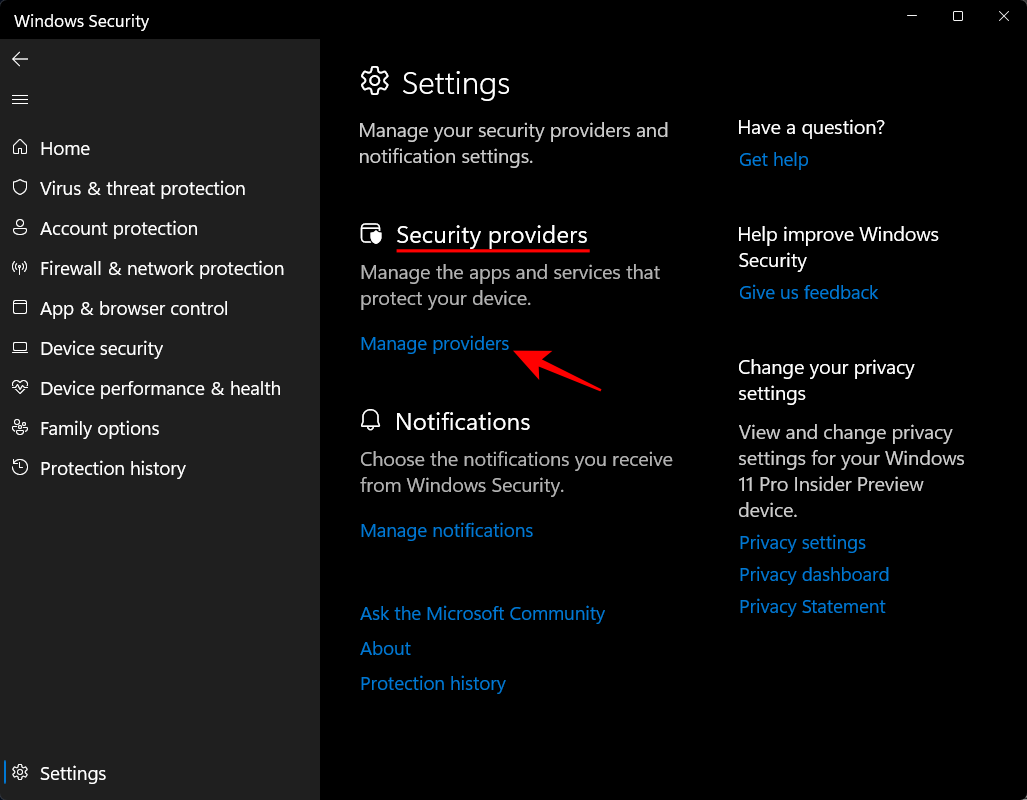This screenshot has width=1027, height=800.
Task: Open Firewall & network protection icon
Action: click(x=20, y=268)
